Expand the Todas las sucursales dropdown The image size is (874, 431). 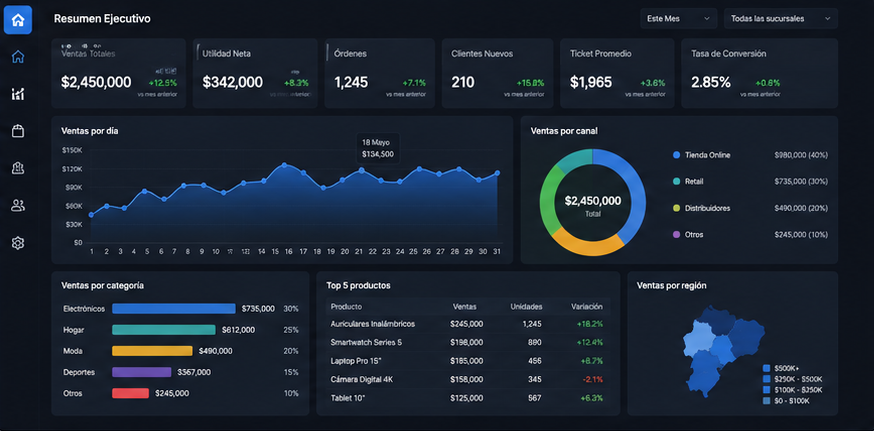[780, 18]
